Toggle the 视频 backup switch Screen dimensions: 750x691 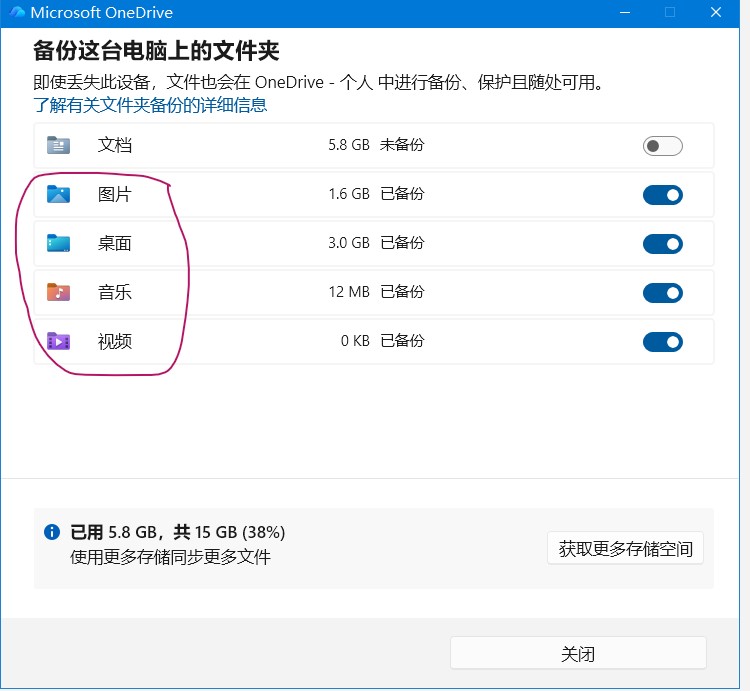click(x=662, y=342)
